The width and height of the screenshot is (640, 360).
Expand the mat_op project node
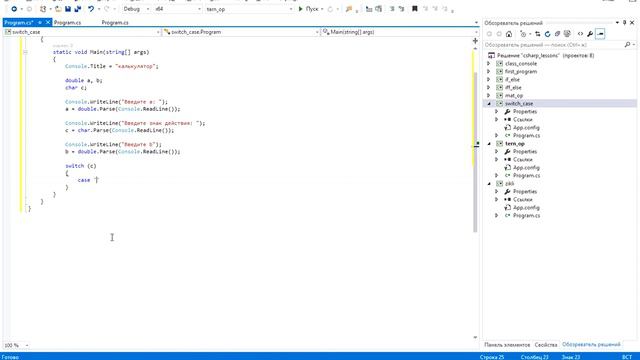489,96
